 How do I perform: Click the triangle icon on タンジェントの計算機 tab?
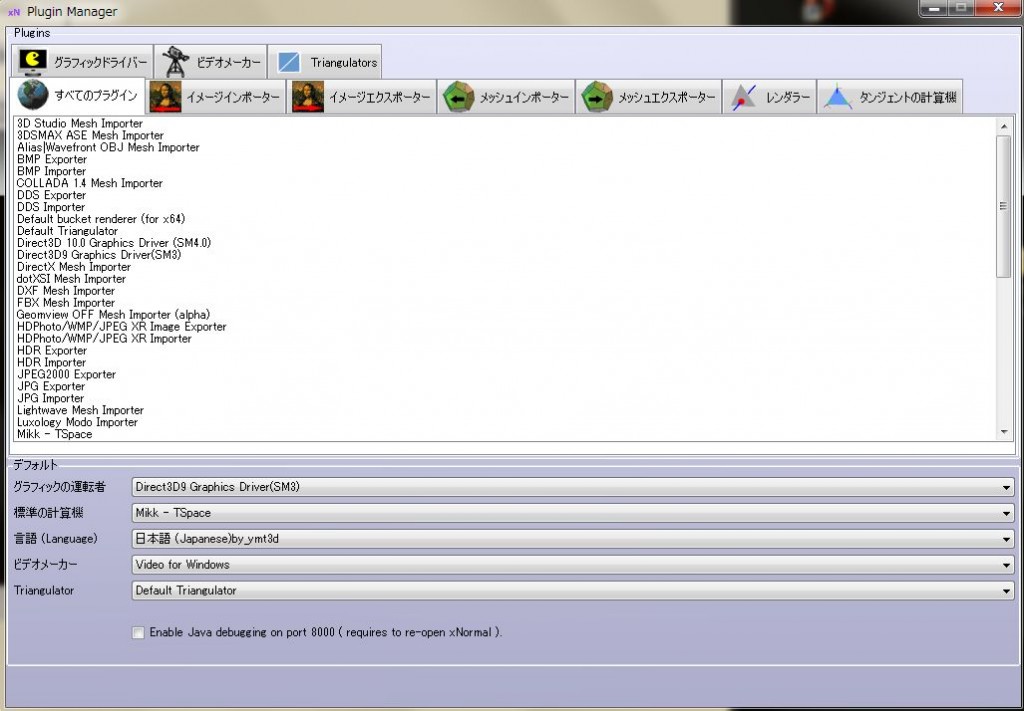coord(837,96)
